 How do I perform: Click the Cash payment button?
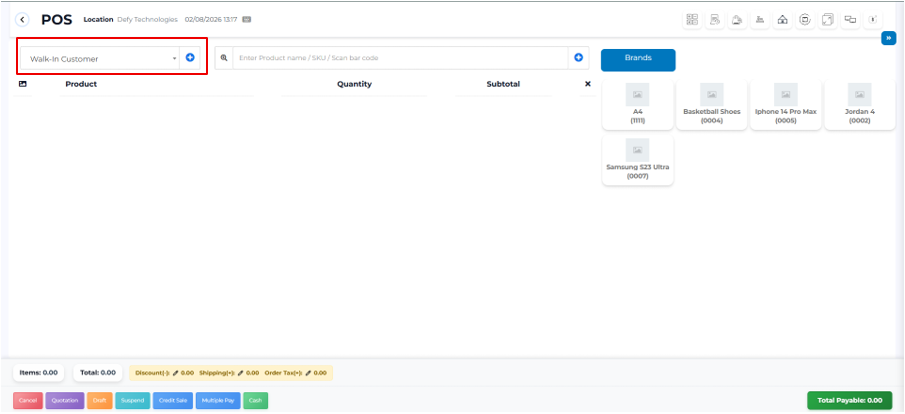[255, 400]
